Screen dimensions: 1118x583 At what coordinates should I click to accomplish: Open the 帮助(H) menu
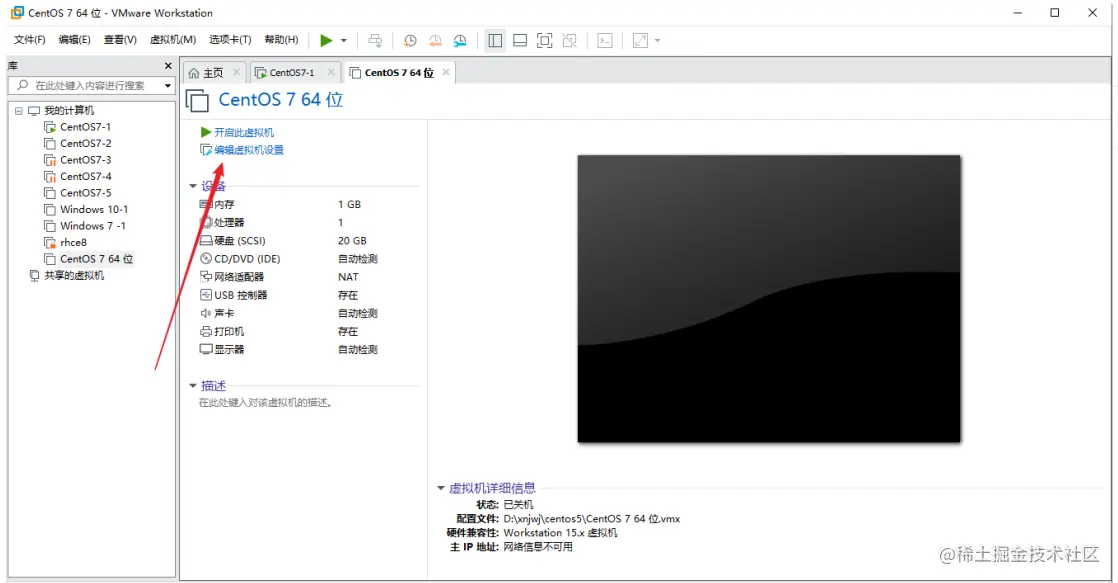281,40
